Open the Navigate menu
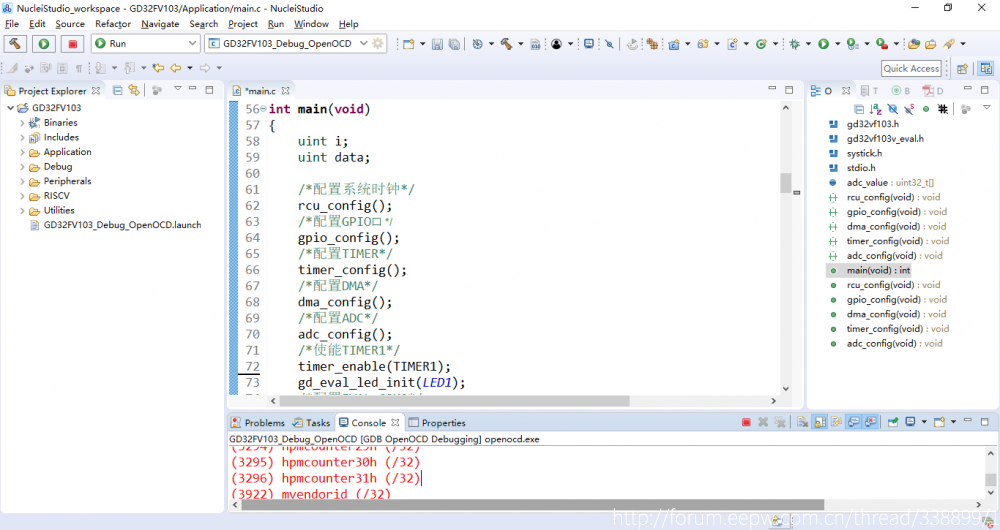This screenshot has width=1000, height=530. coord(160,24)
